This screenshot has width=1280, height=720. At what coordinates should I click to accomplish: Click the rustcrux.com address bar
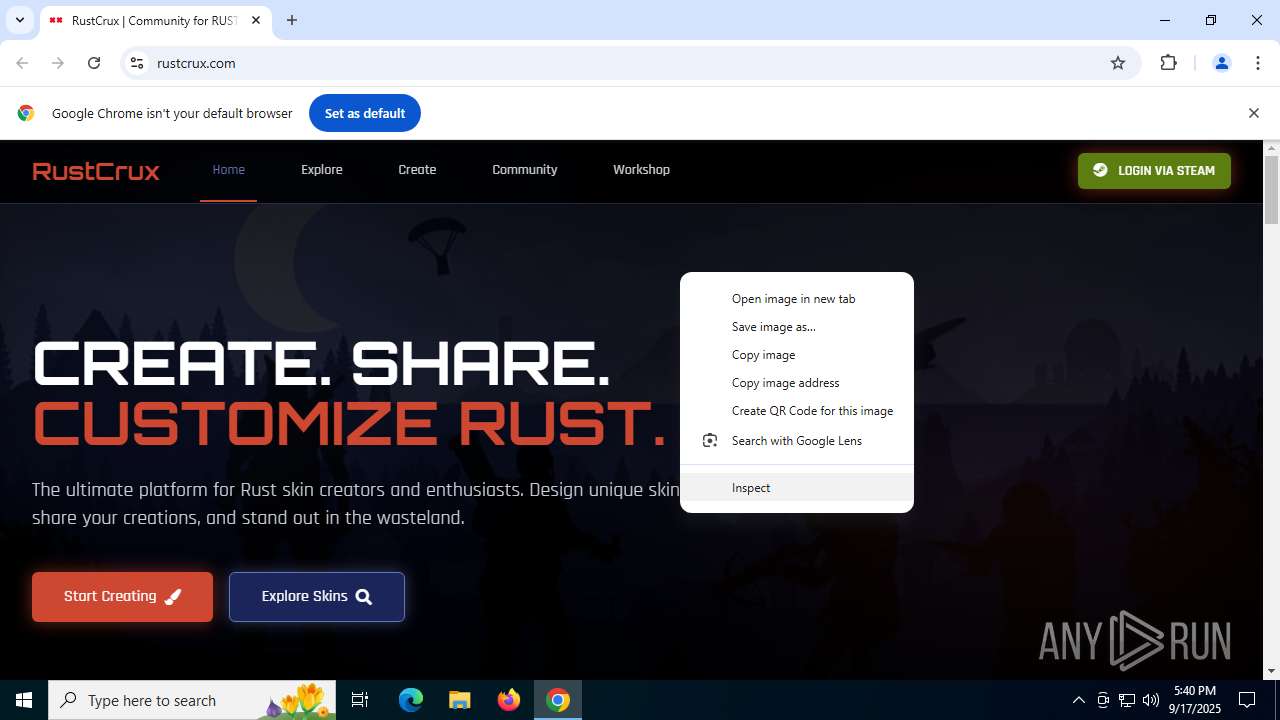point(630,63)
